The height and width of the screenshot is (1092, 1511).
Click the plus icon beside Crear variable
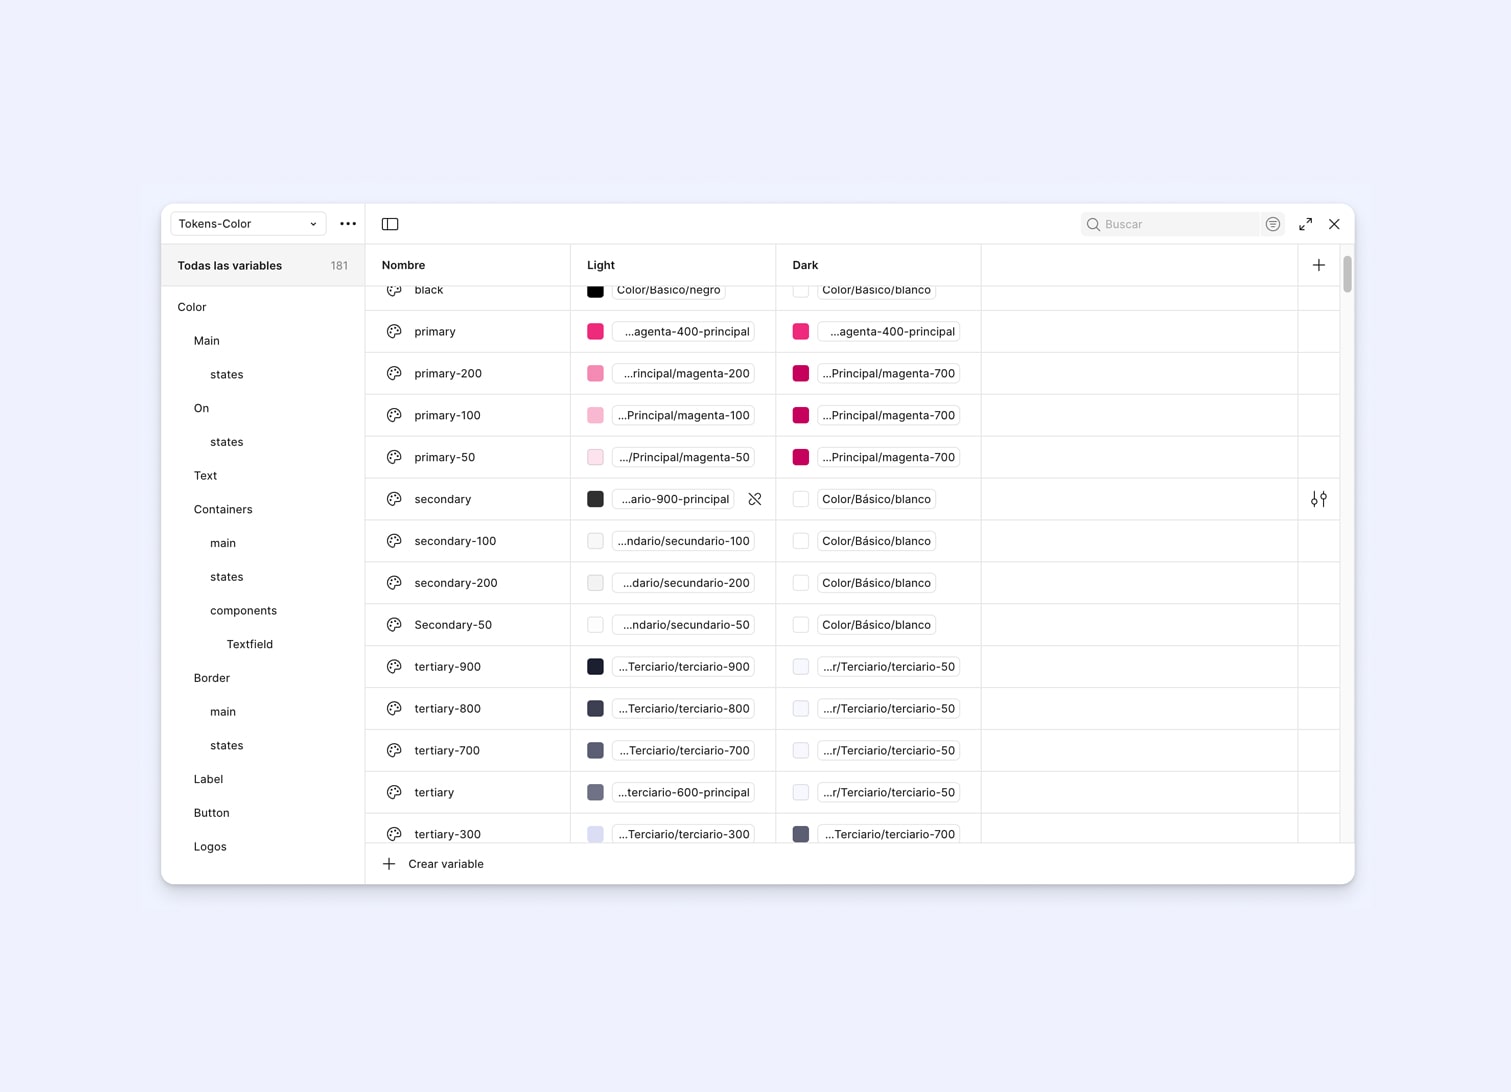click(389, 864)
